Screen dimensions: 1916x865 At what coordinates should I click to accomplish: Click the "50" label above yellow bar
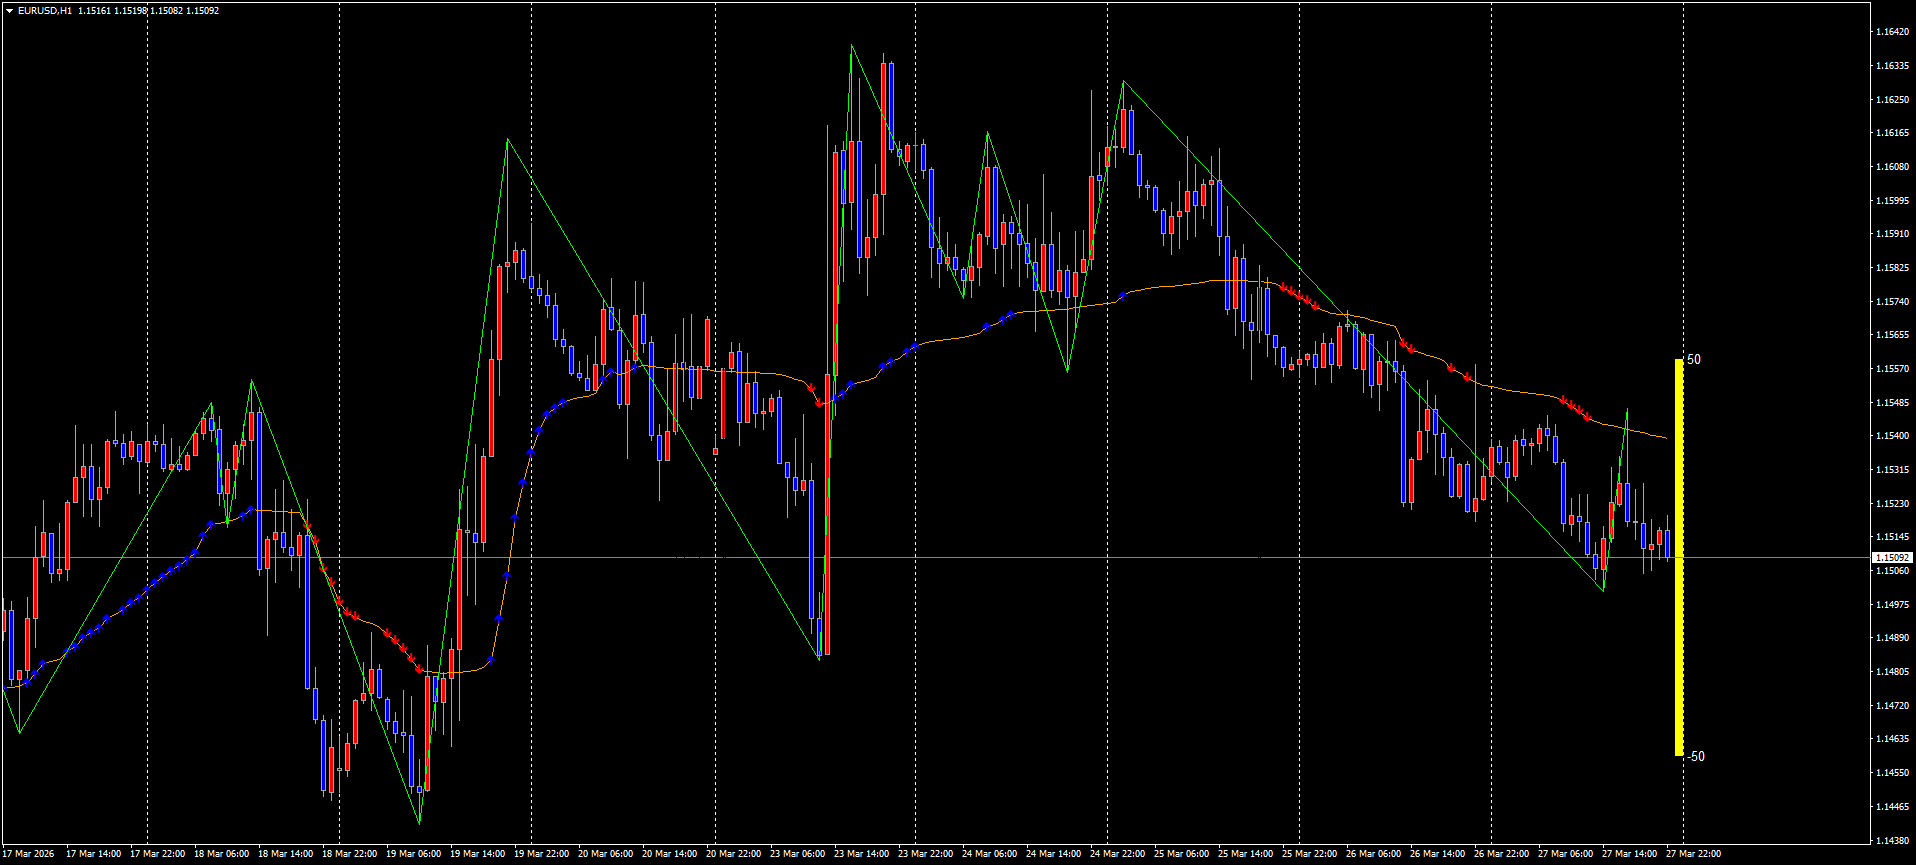coord(1694,360)
